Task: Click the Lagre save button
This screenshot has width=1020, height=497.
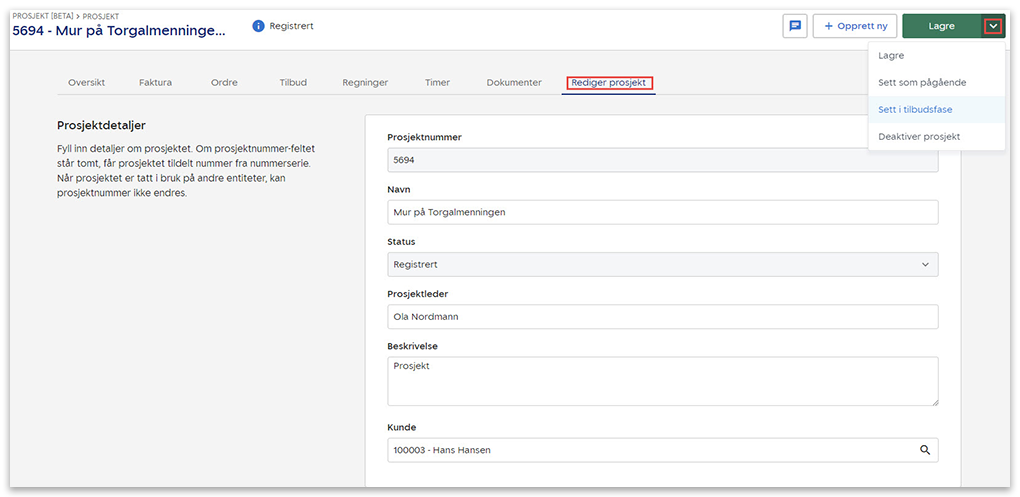Action: 941,27
